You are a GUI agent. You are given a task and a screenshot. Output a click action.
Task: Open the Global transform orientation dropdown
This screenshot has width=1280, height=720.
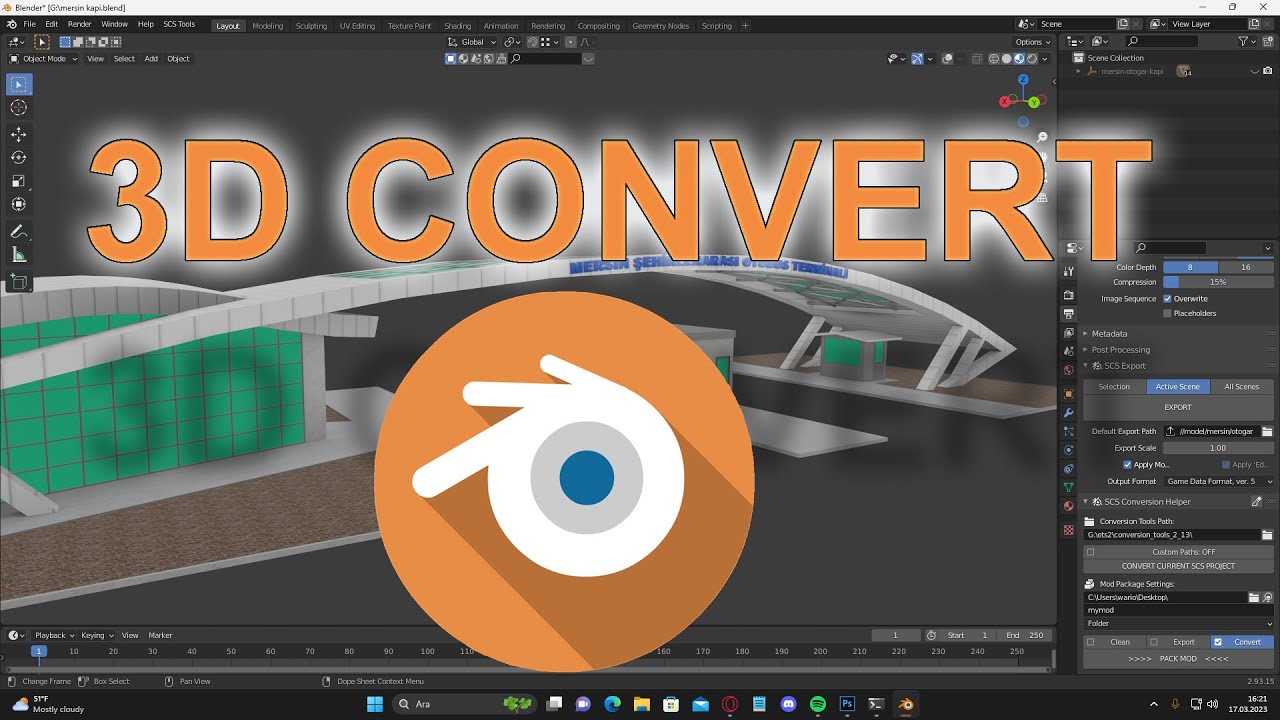pos(471,42)
